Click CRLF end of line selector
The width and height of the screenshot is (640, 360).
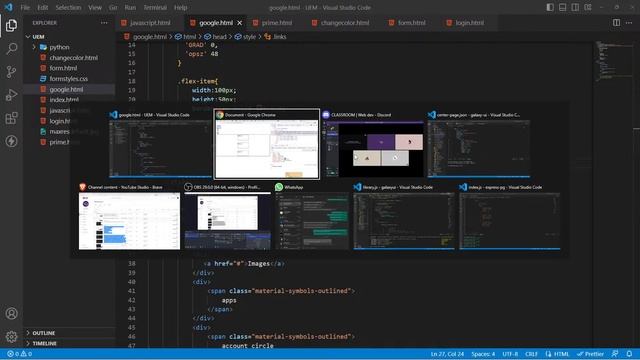click(531, 354)
